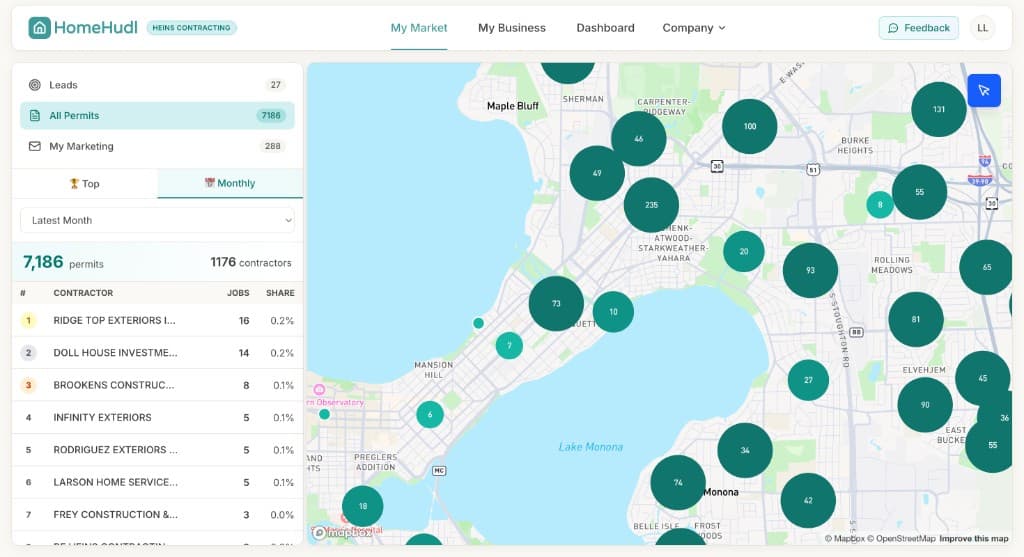This screenshot has width=1024, height=557.
Task: Click the Leads target icon
Action: tap(35, 85)
